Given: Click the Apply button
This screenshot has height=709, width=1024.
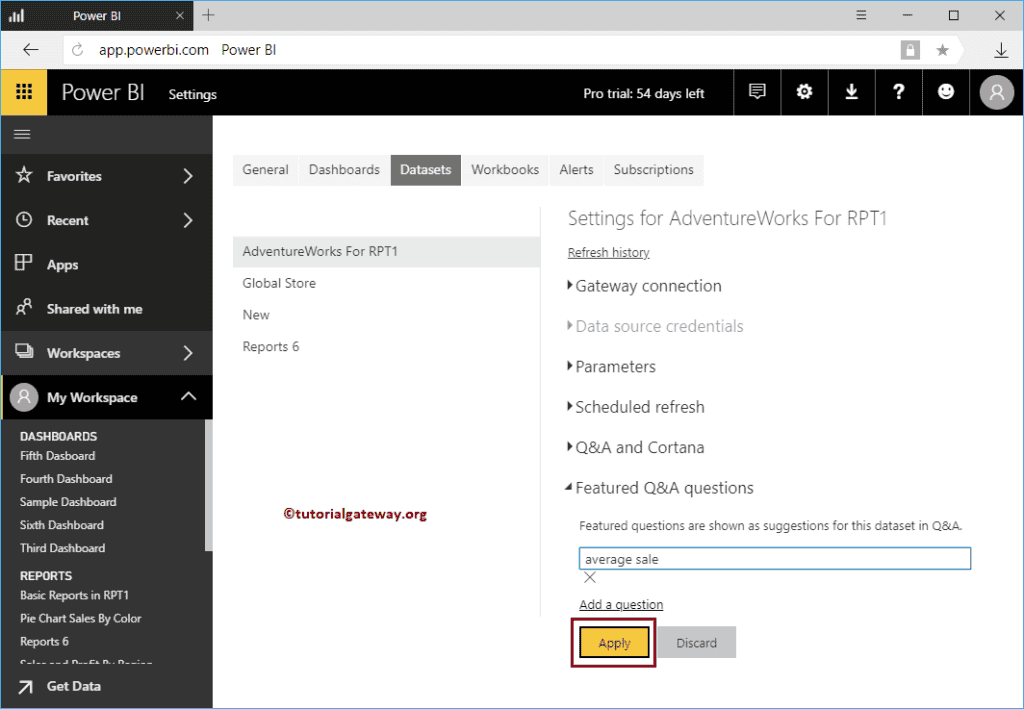Looking at the screenshot, I should [x=614, y=643].
